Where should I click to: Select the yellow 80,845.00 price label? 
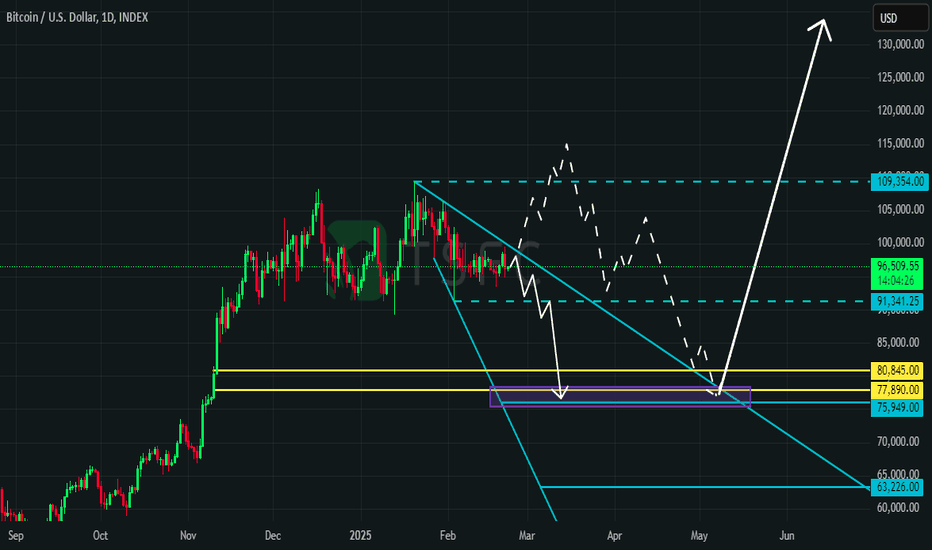click(x=898, y=370)
